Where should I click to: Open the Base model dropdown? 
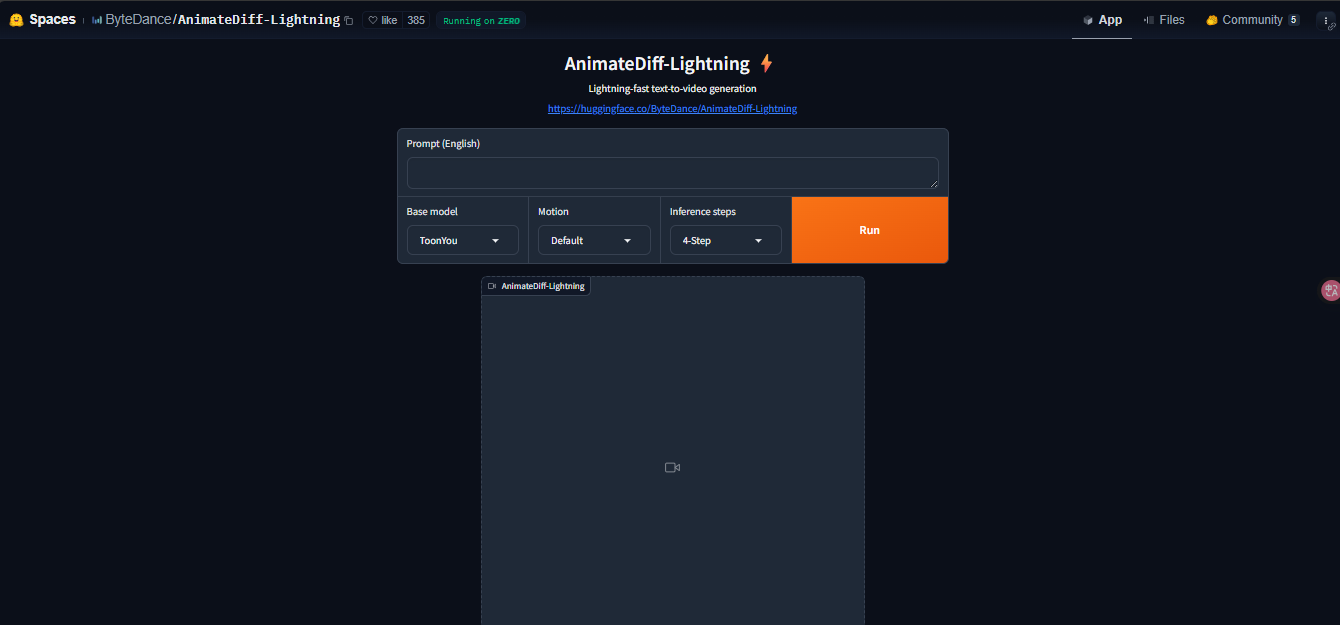[462, 240]
